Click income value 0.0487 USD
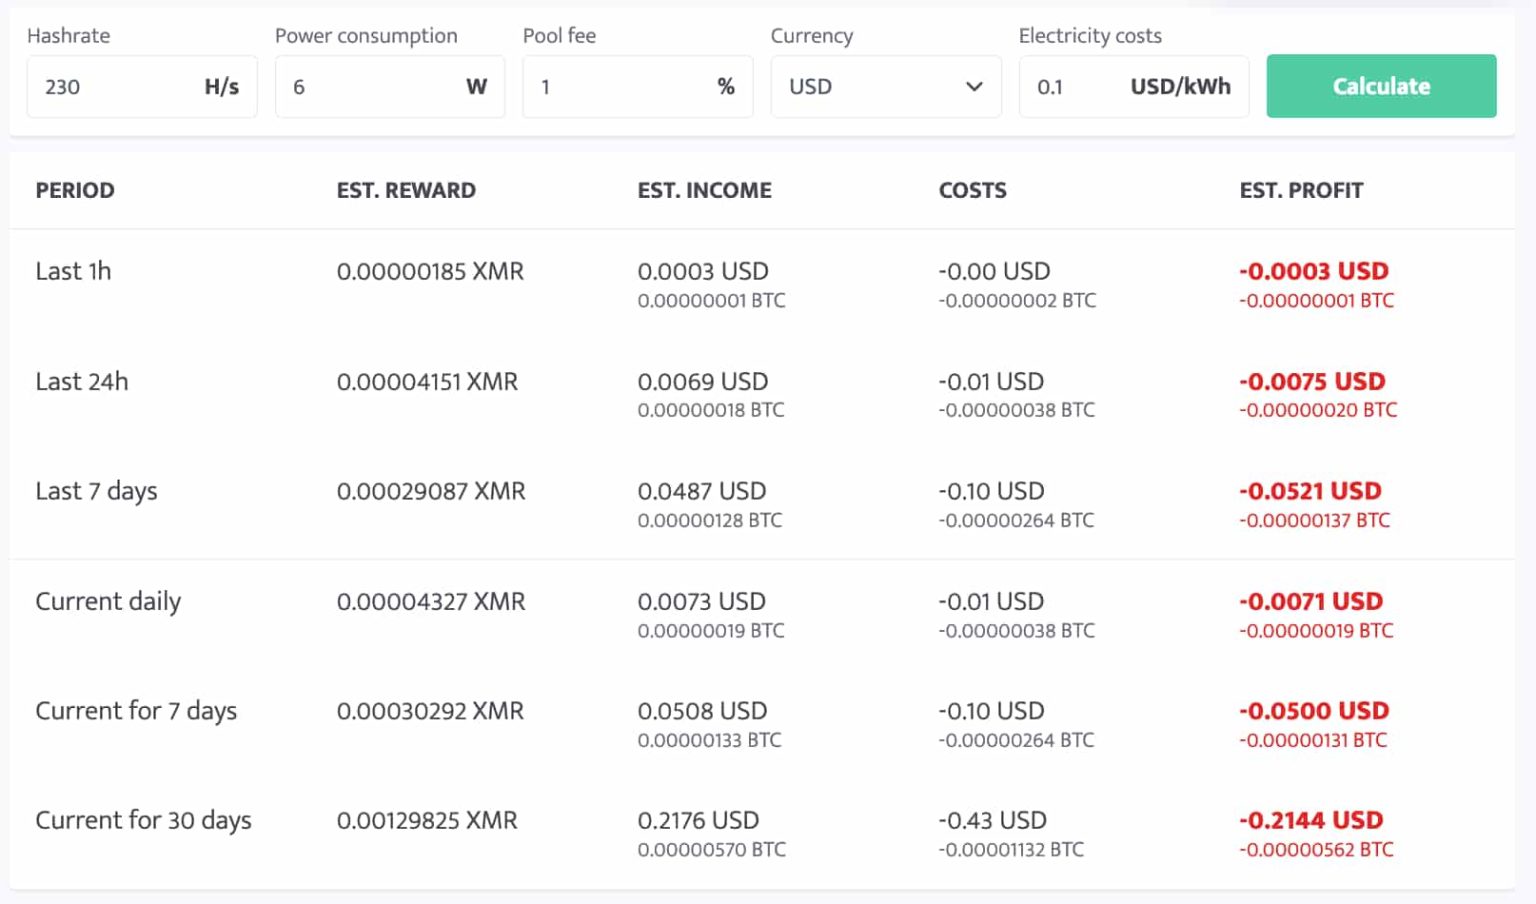The height and width of the screenshot is (904, 1536). [x=702, y=491]
